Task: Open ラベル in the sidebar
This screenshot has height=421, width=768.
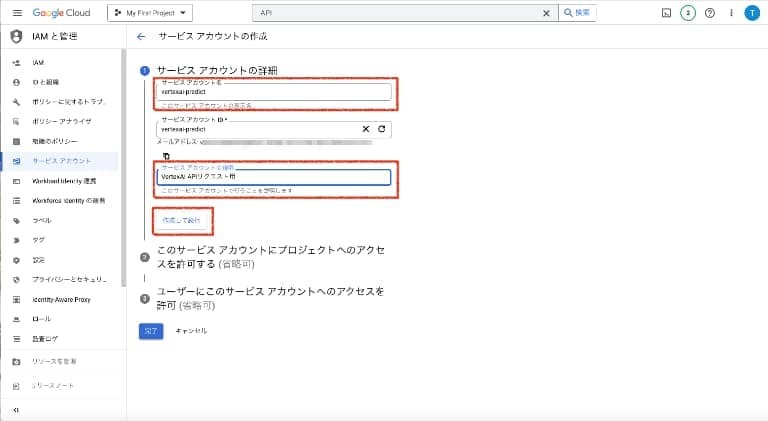Action: tap(61, 221)
